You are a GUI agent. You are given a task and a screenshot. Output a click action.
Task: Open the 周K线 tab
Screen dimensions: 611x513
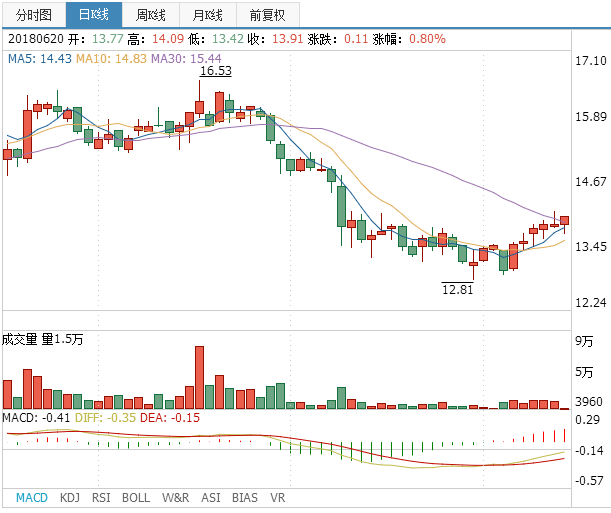[x=150, y=15]
